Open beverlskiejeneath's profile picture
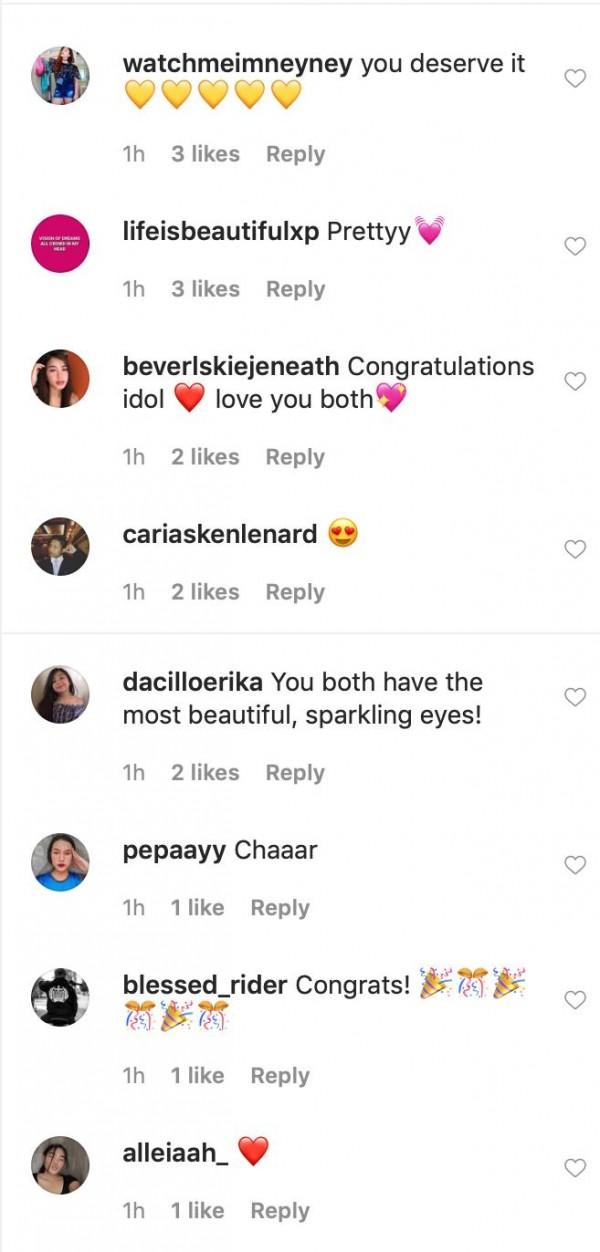 (x=61, y=379)
